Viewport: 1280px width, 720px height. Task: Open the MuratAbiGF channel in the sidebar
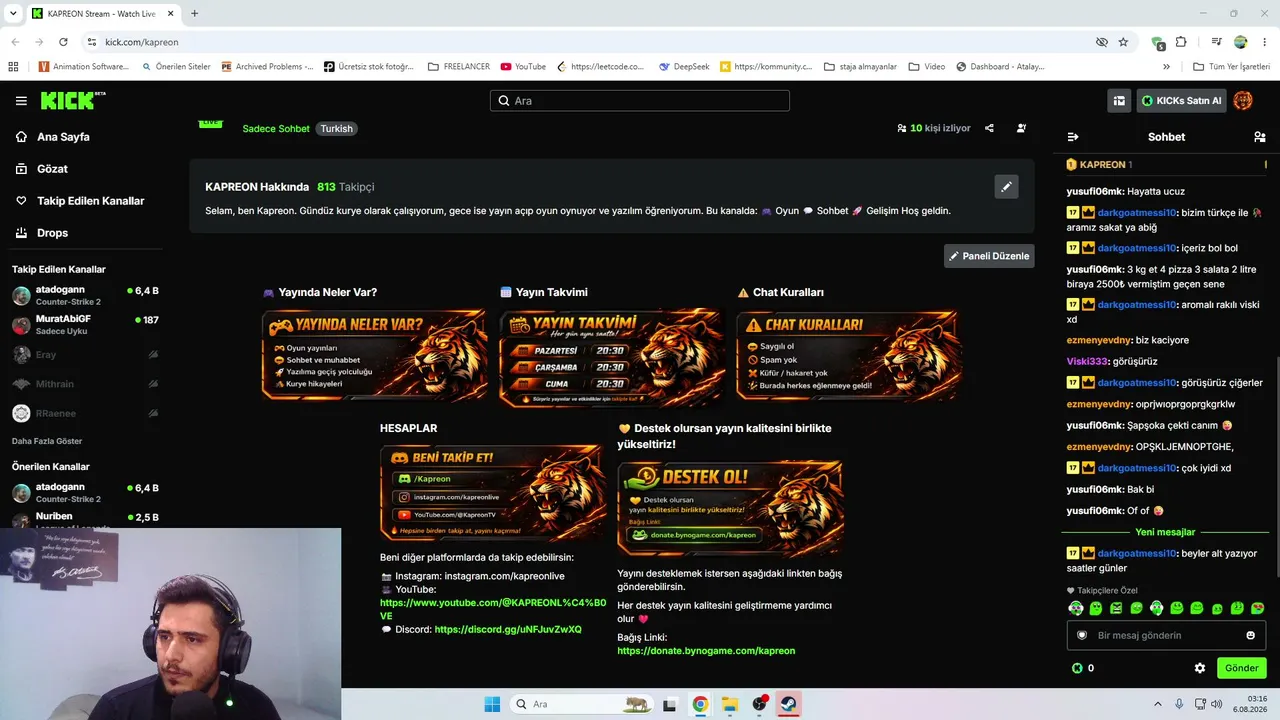tap(85, 325)
